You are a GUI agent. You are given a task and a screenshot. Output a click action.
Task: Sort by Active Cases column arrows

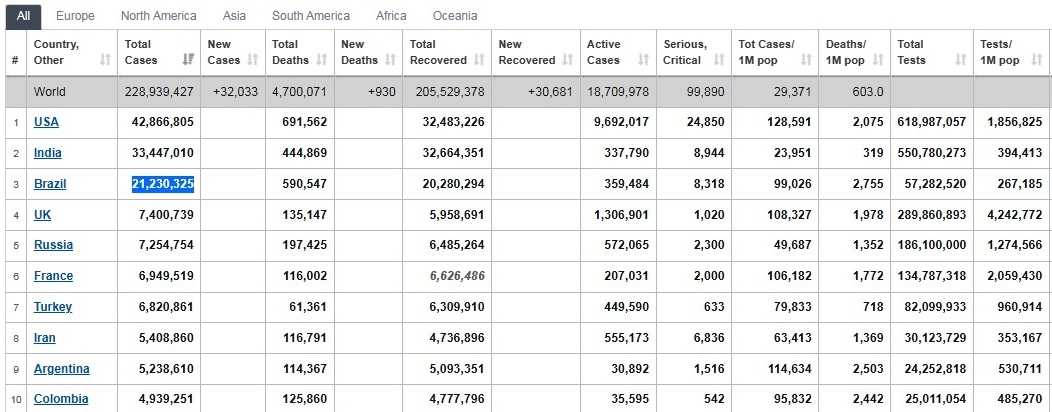644,60
